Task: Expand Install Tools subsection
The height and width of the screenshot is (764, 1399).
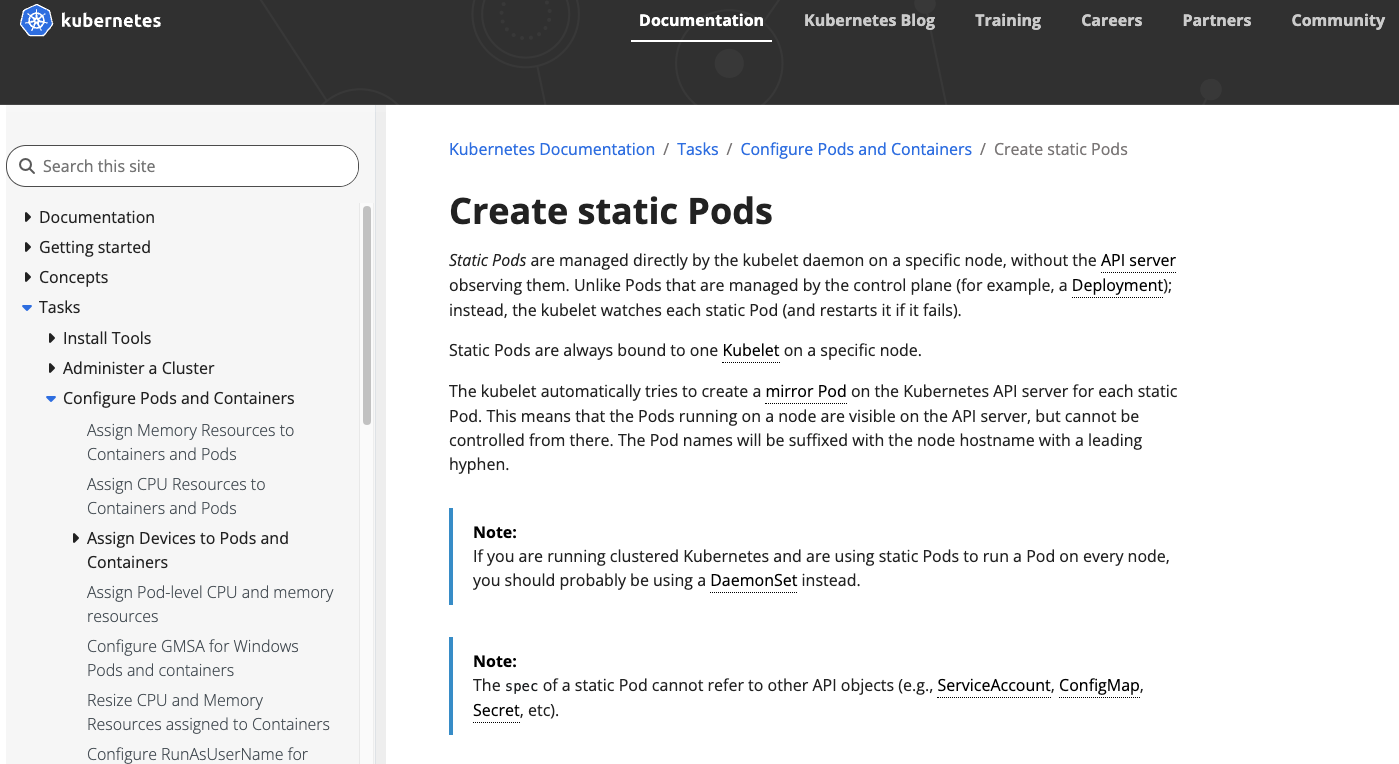Action: (x=52, y=338)
